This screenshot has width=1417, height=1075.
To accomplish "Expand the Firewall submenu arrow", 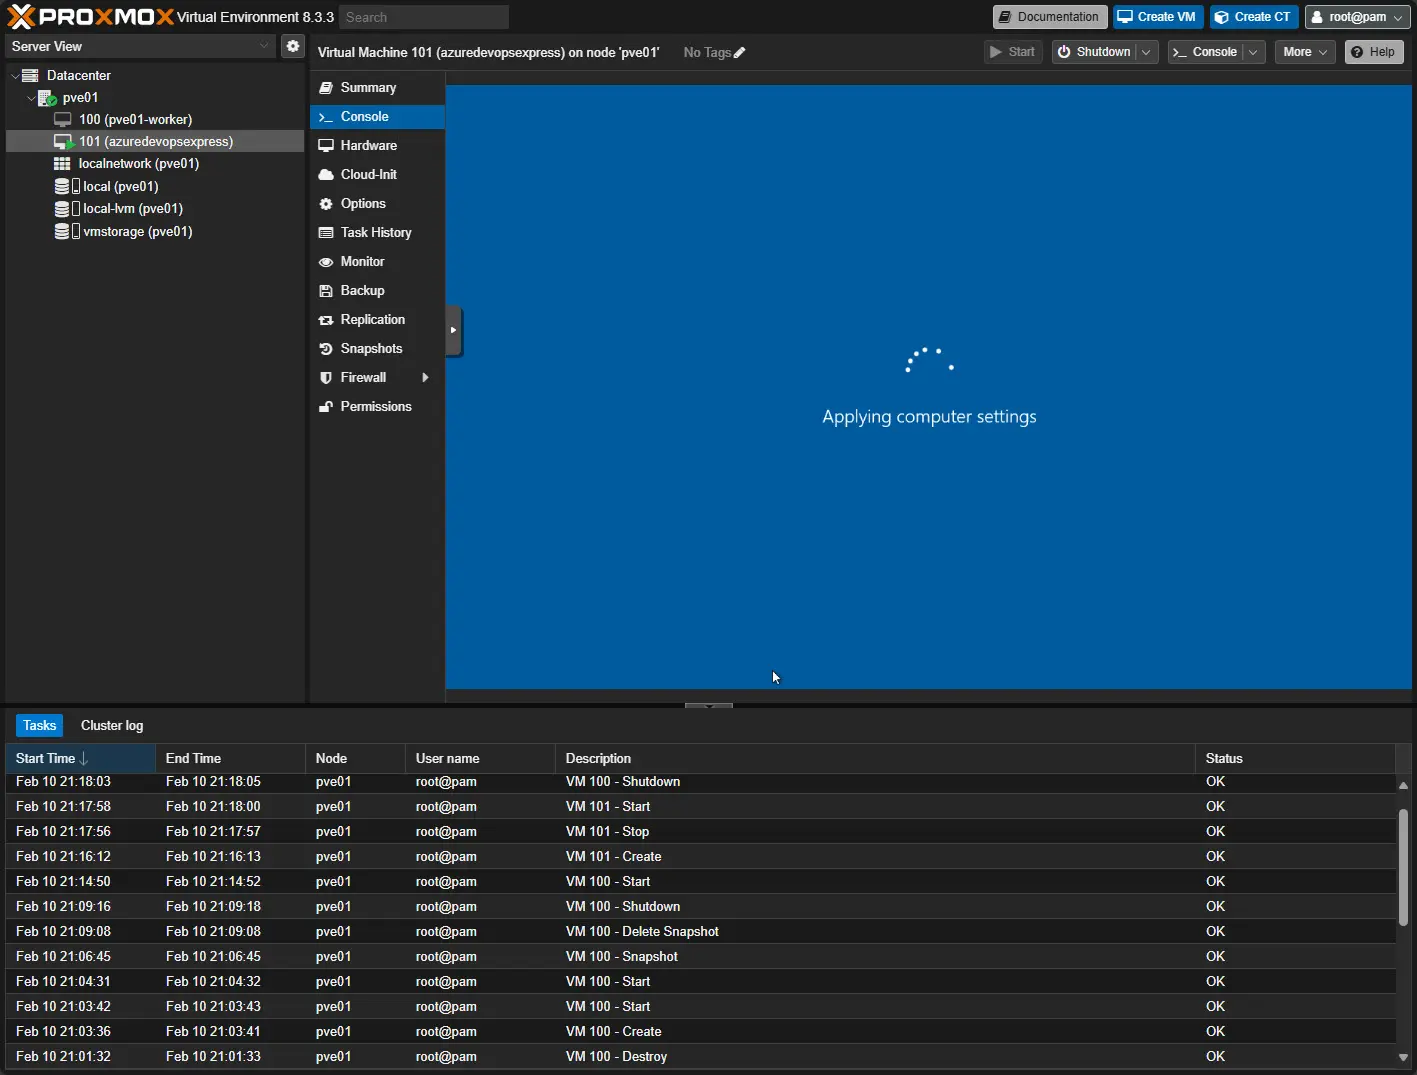I will point(425,377).
